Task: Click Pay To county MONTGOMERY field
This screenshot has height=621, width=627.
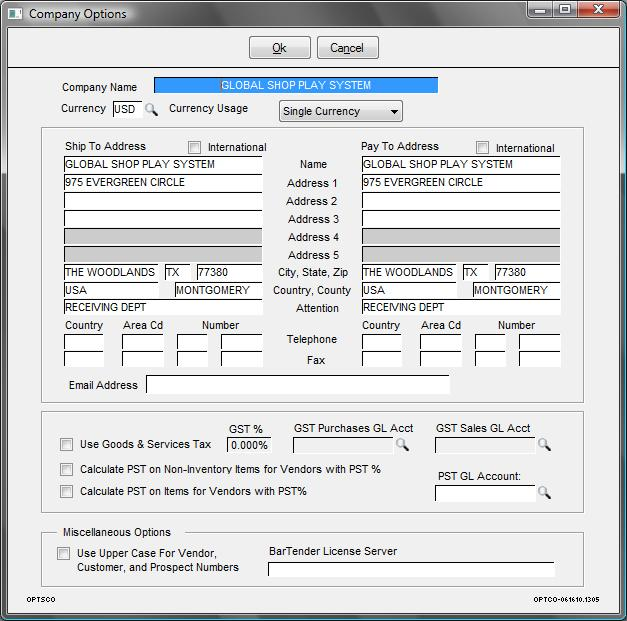Action: 517,290
